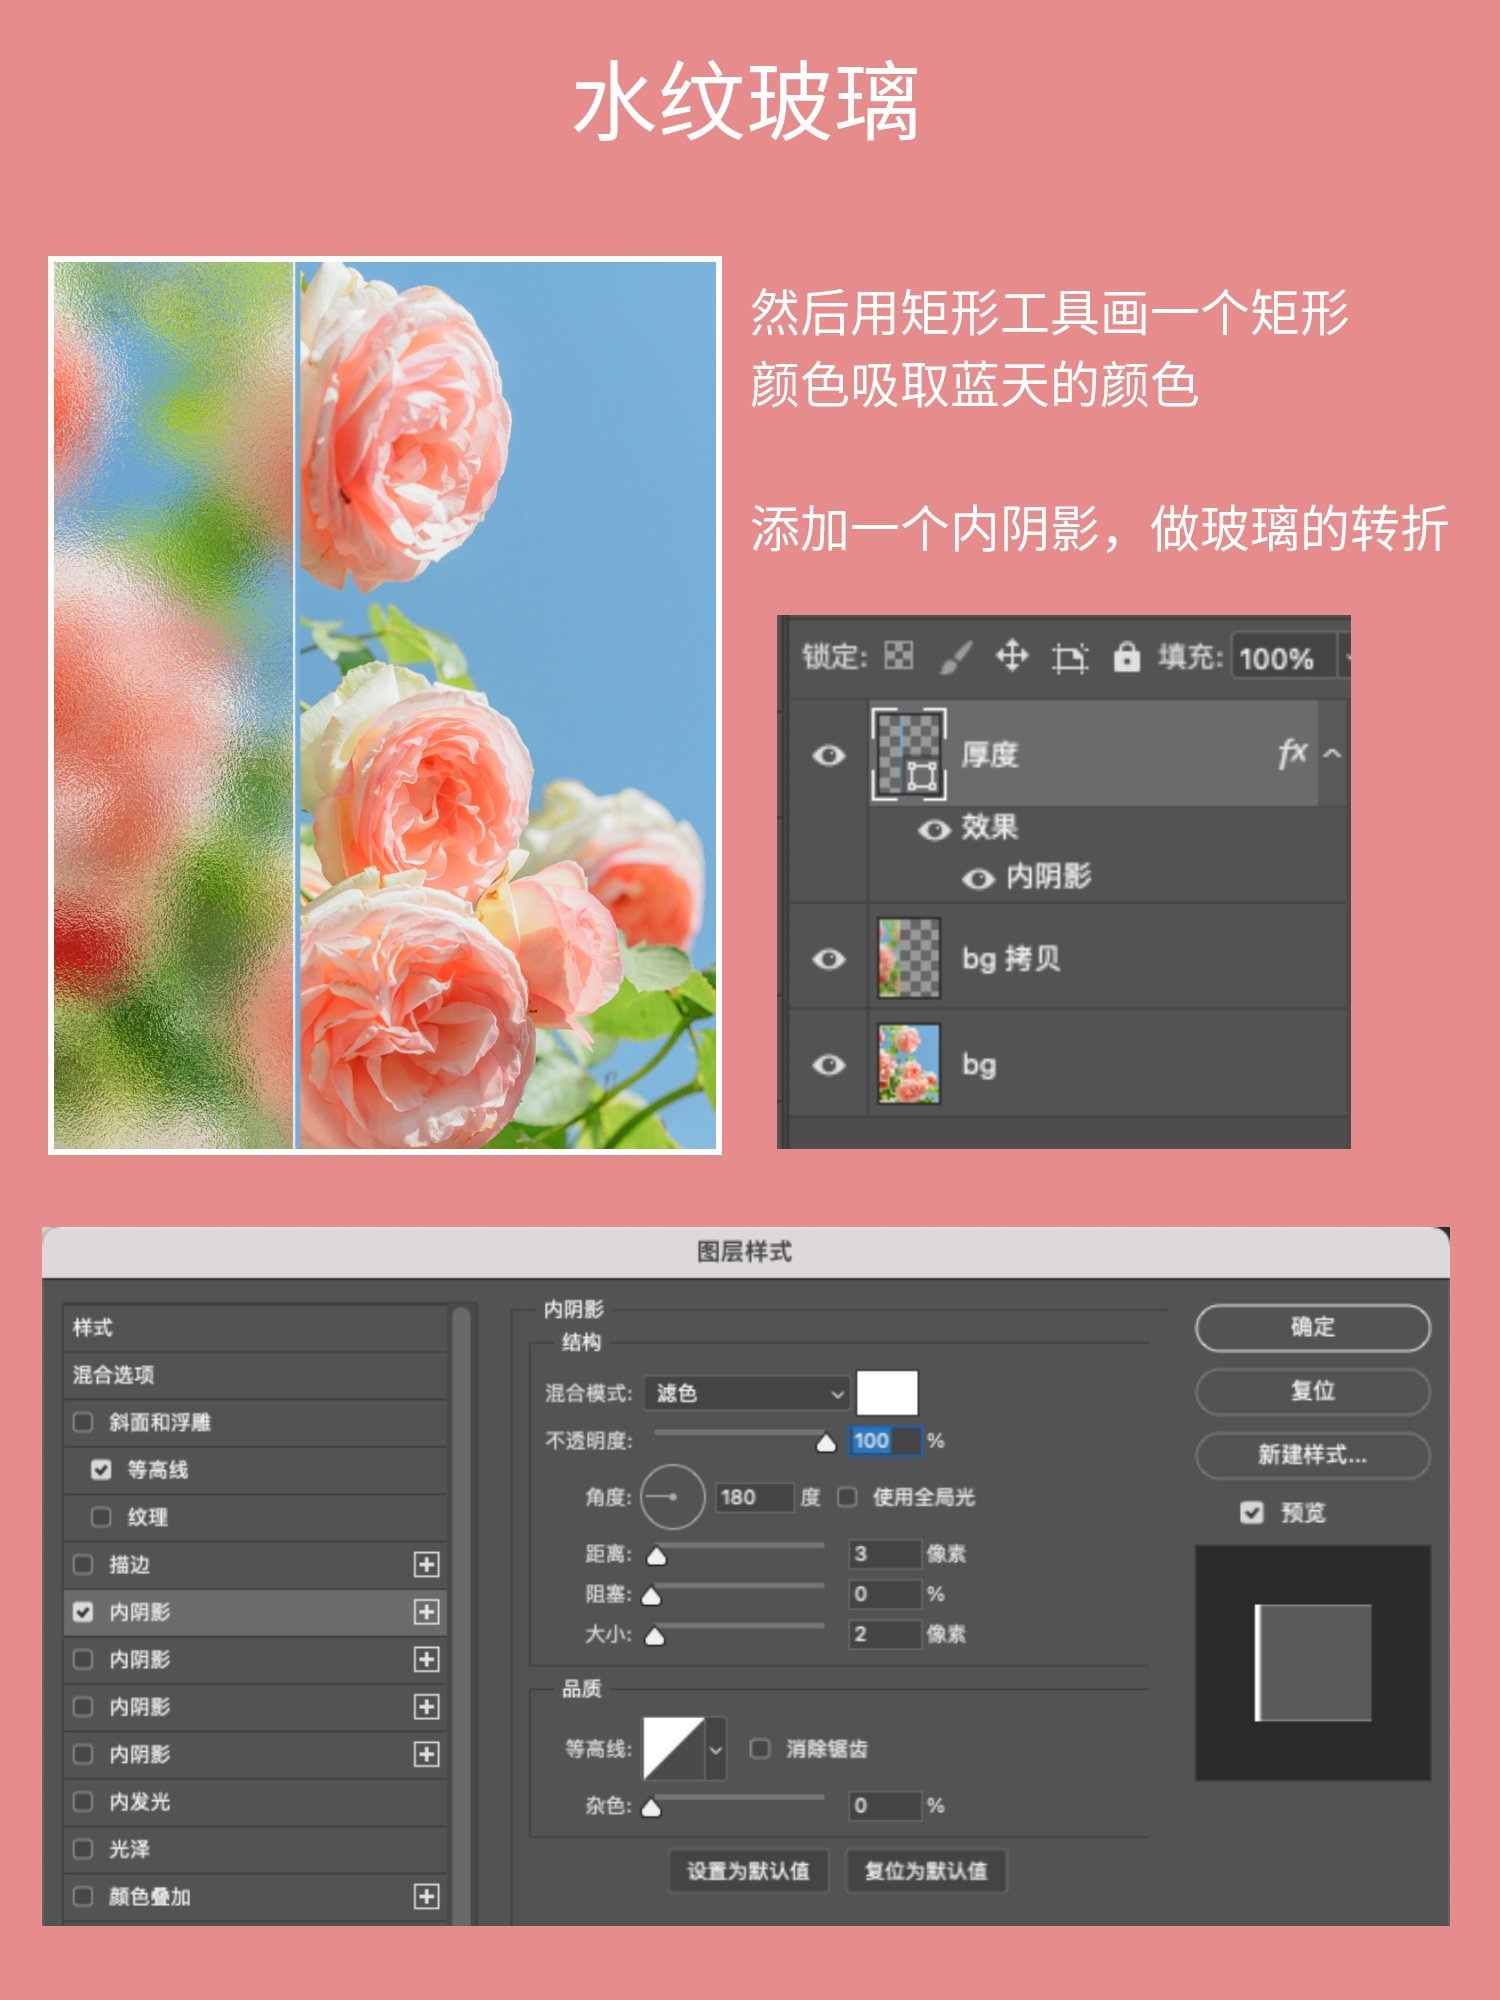This screenshot has width=1500, height=2000.
Task: Click the 不透明度 slider handle
Action: click(825, 1442)
